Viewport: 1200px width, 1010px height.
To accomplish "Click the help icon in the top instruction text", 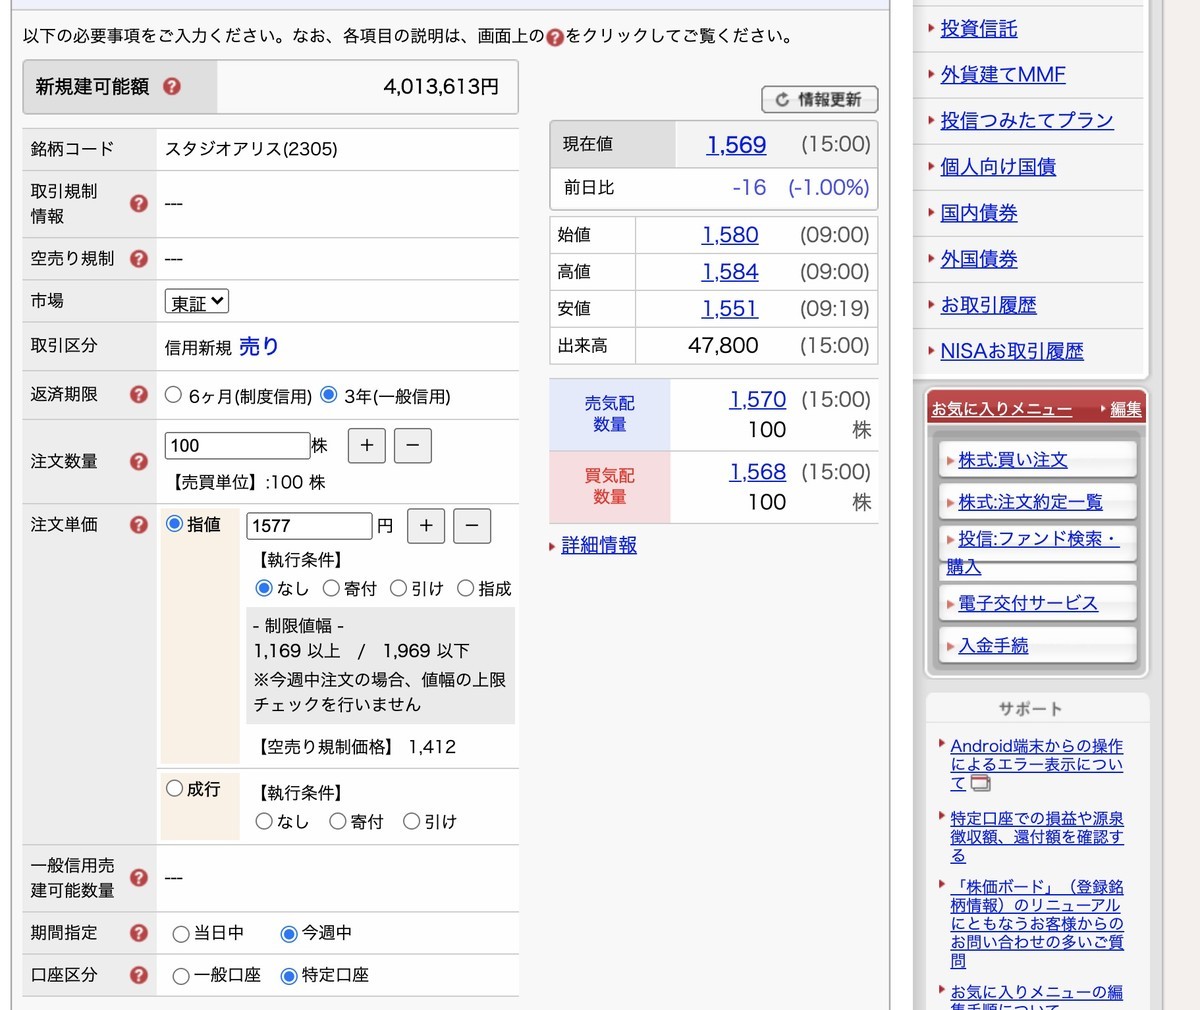I will (555, 37).
